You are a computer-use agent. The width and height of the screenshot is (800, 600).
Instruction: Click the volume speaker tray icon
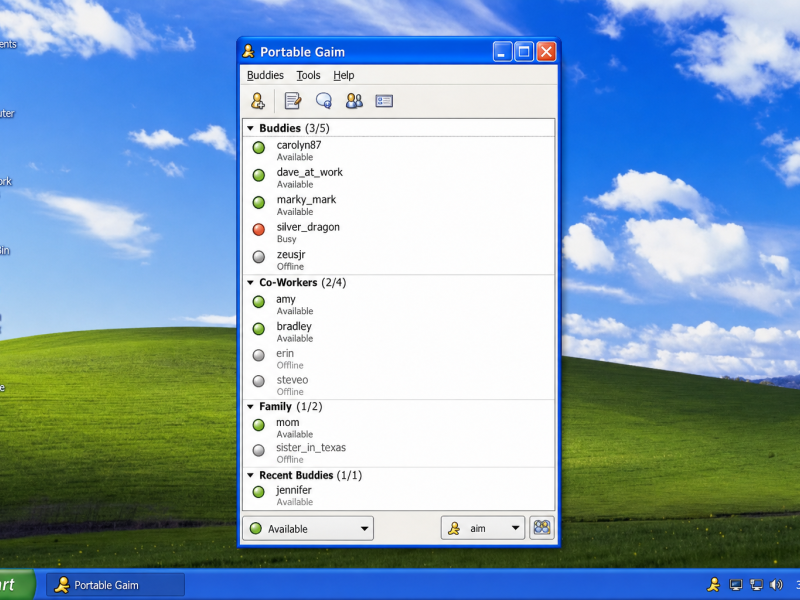[776, 585]
